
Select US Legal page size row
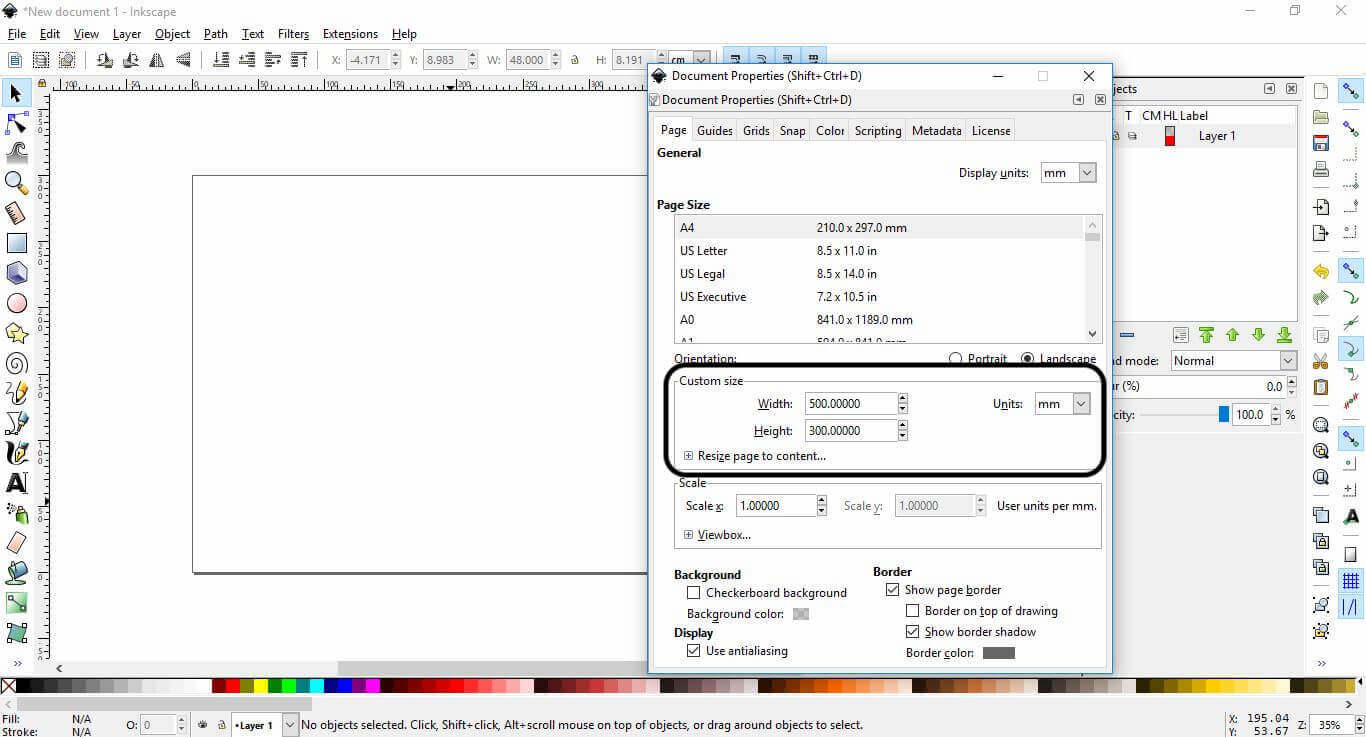[880, 274]
